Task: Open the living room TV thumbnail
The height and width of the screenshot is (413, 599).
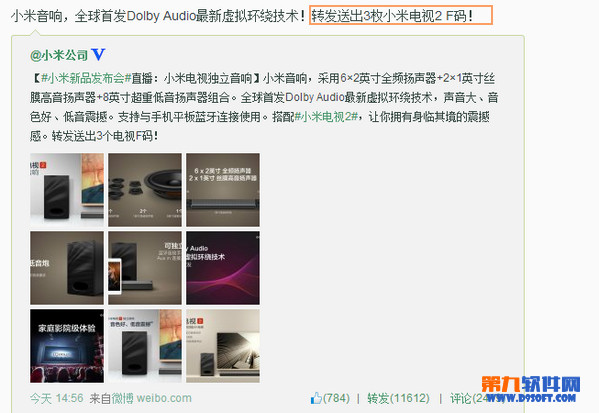Action: pyautogui.click(x=223, y=346)
